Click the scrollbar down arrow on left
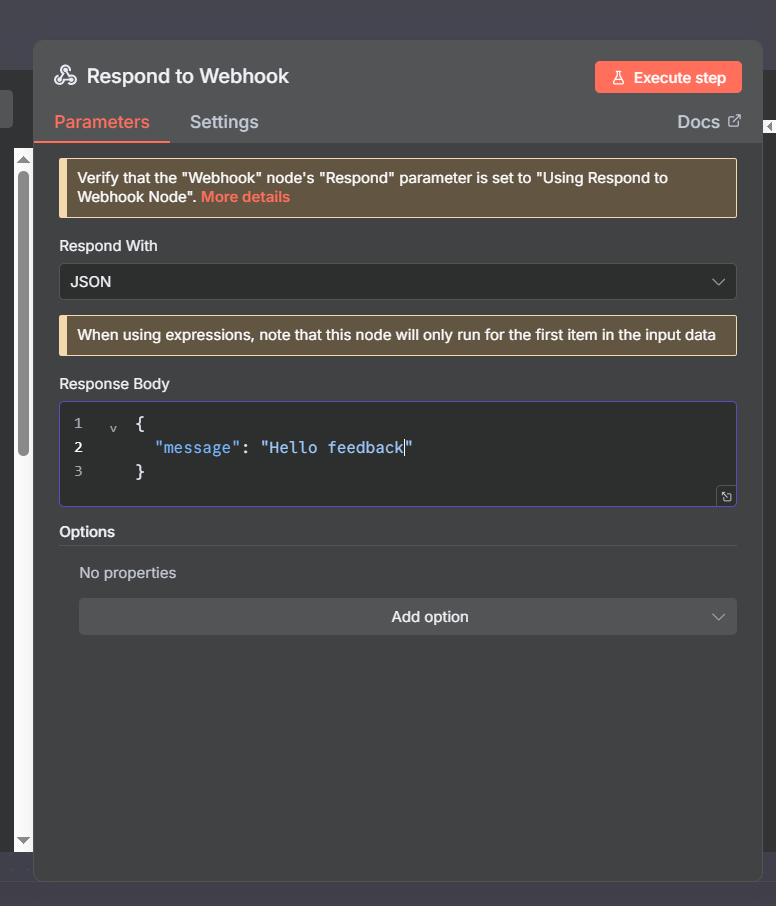Screen dimensions: 776x906 pyautogui.click(x=23, y=841)
